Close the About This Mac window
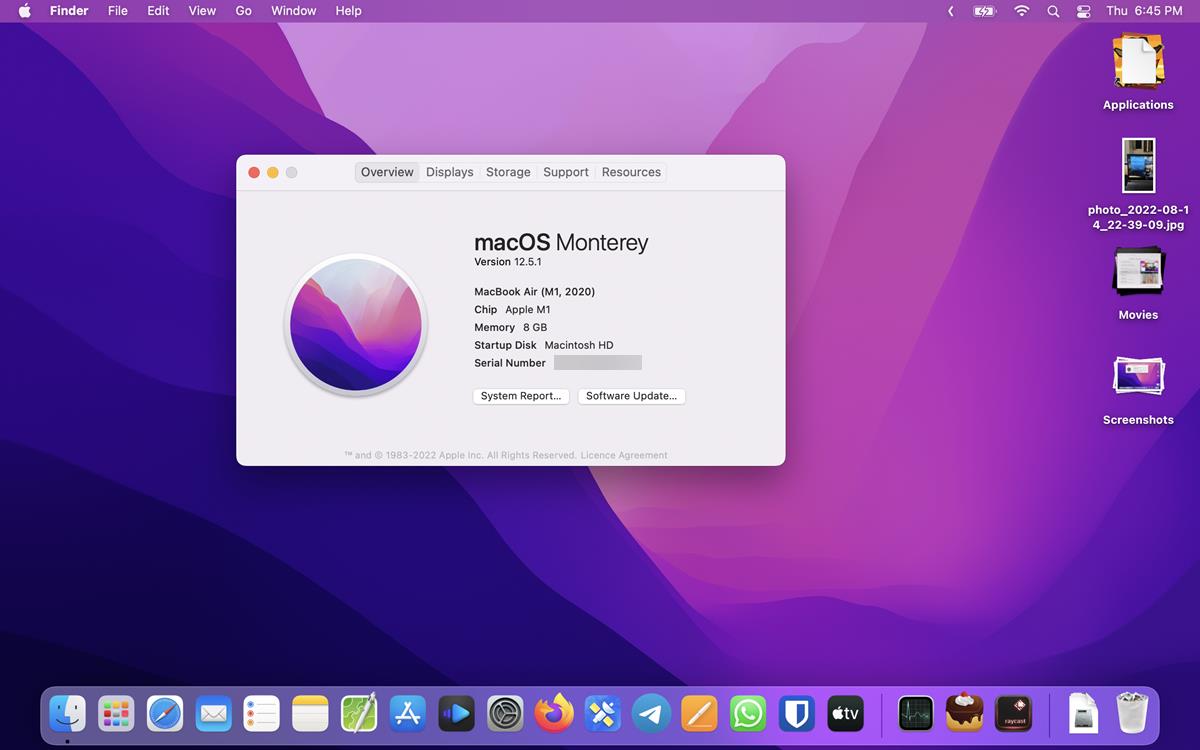This screenshot has width=1200, height=750. tap(254, 173)
